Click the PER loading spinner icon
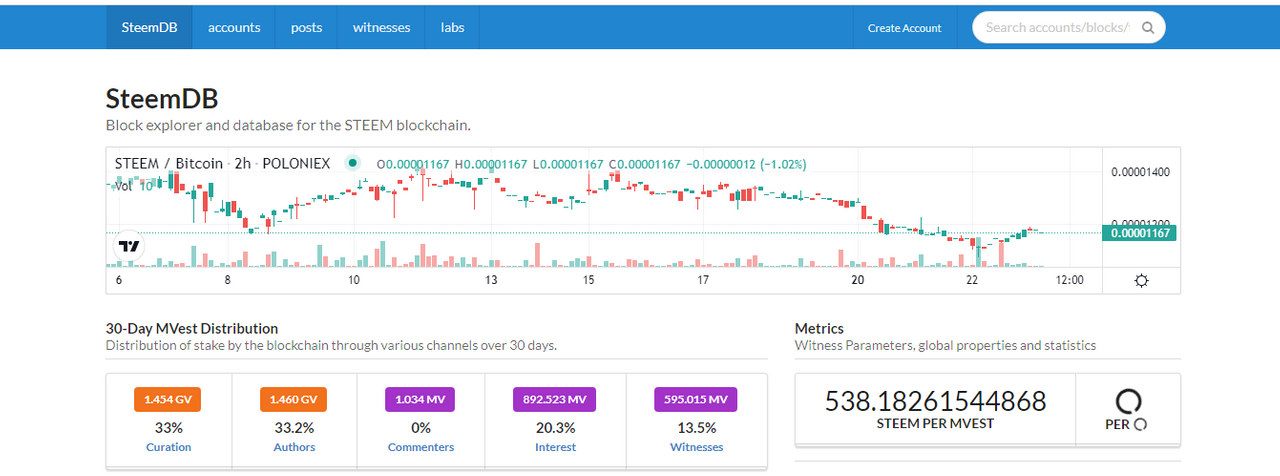This screenshot has width=1280, height=476. click(x=1128, y=401)
